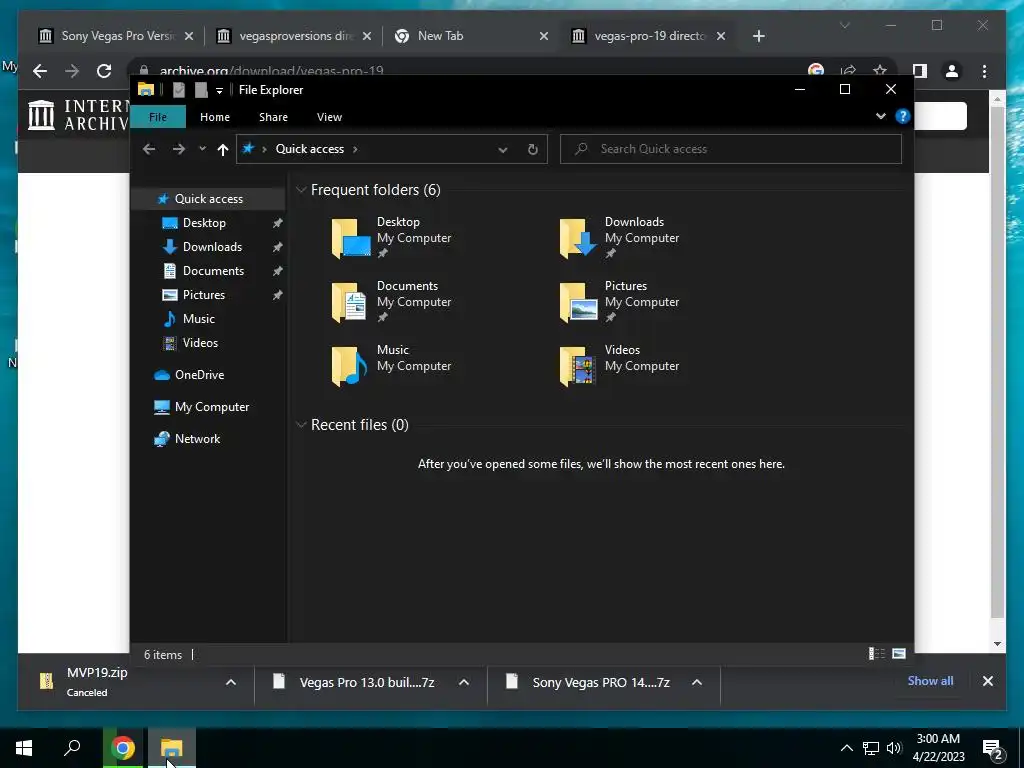This screenshot has height=768, width=1024.
Task: Open the notification center
Action: 993,750
